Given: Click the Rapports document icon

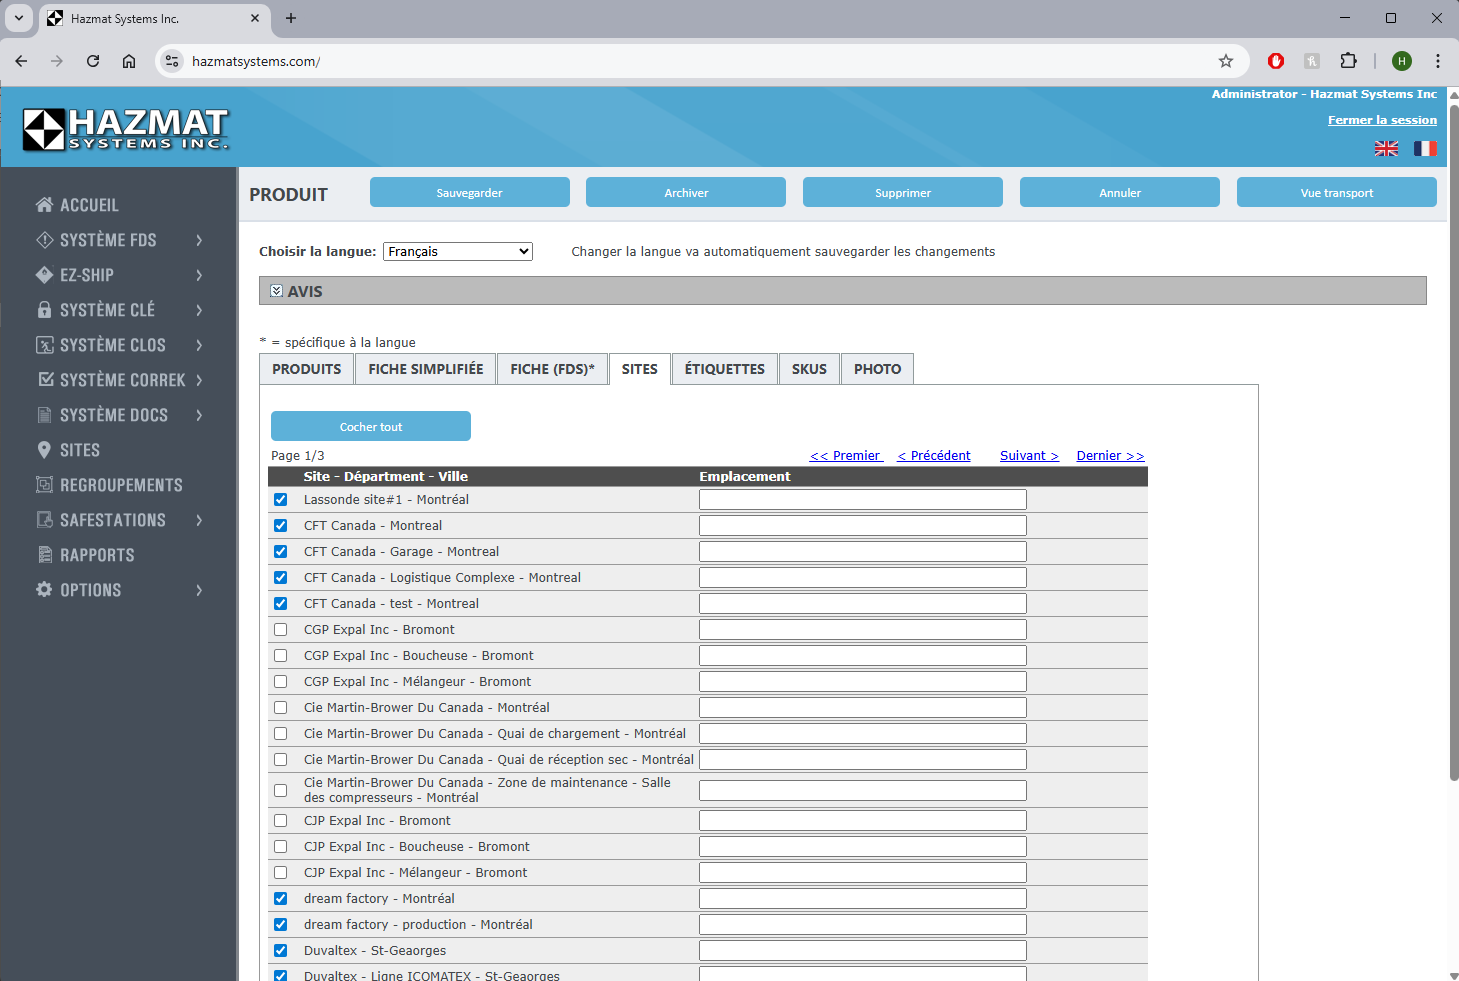Looking at the screenshot, I should point(44,555).
